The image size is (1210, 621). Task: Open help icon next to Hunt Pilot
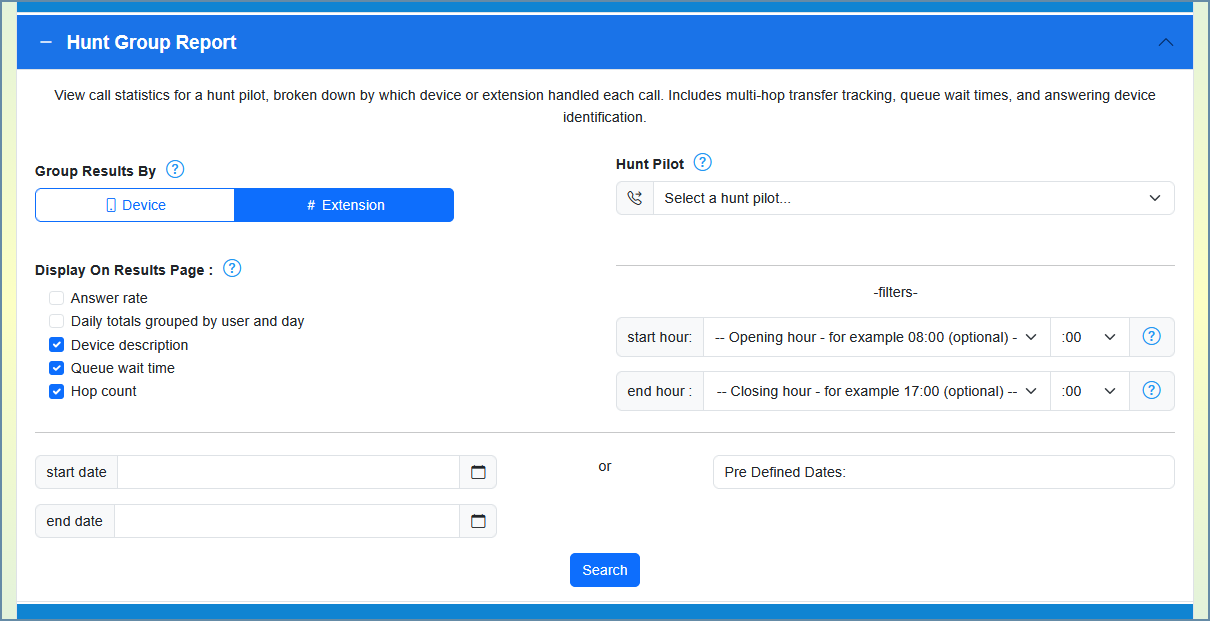pos(703,162)
